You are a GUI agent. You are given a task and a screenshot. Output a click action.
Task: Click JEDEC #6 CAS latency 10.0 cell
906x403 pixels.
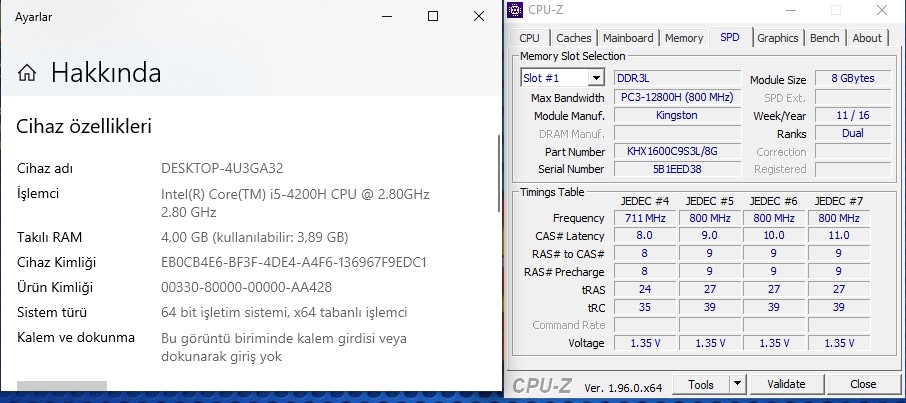[x=774, y=235]
